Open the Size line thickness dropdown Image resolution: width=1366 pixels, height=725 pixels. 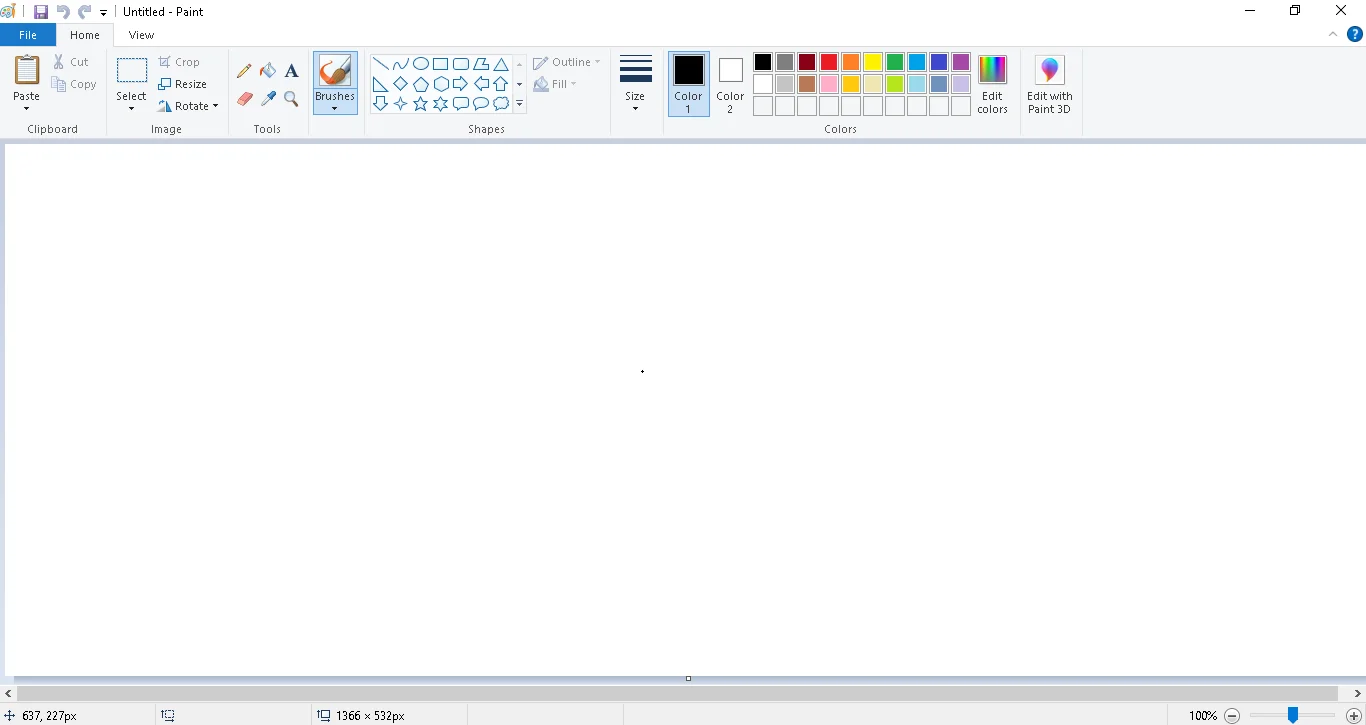click(635, 84)
